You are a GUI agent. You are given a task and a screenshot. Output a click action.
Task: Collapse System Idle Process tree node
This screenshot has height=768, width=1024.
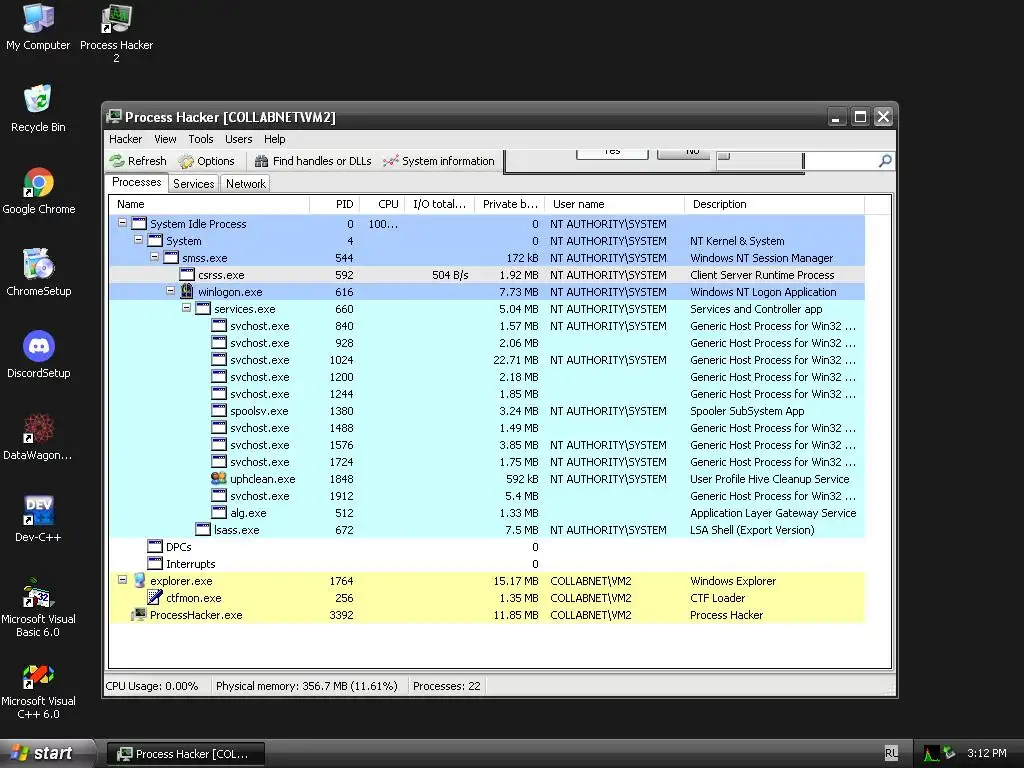point(122,223)
